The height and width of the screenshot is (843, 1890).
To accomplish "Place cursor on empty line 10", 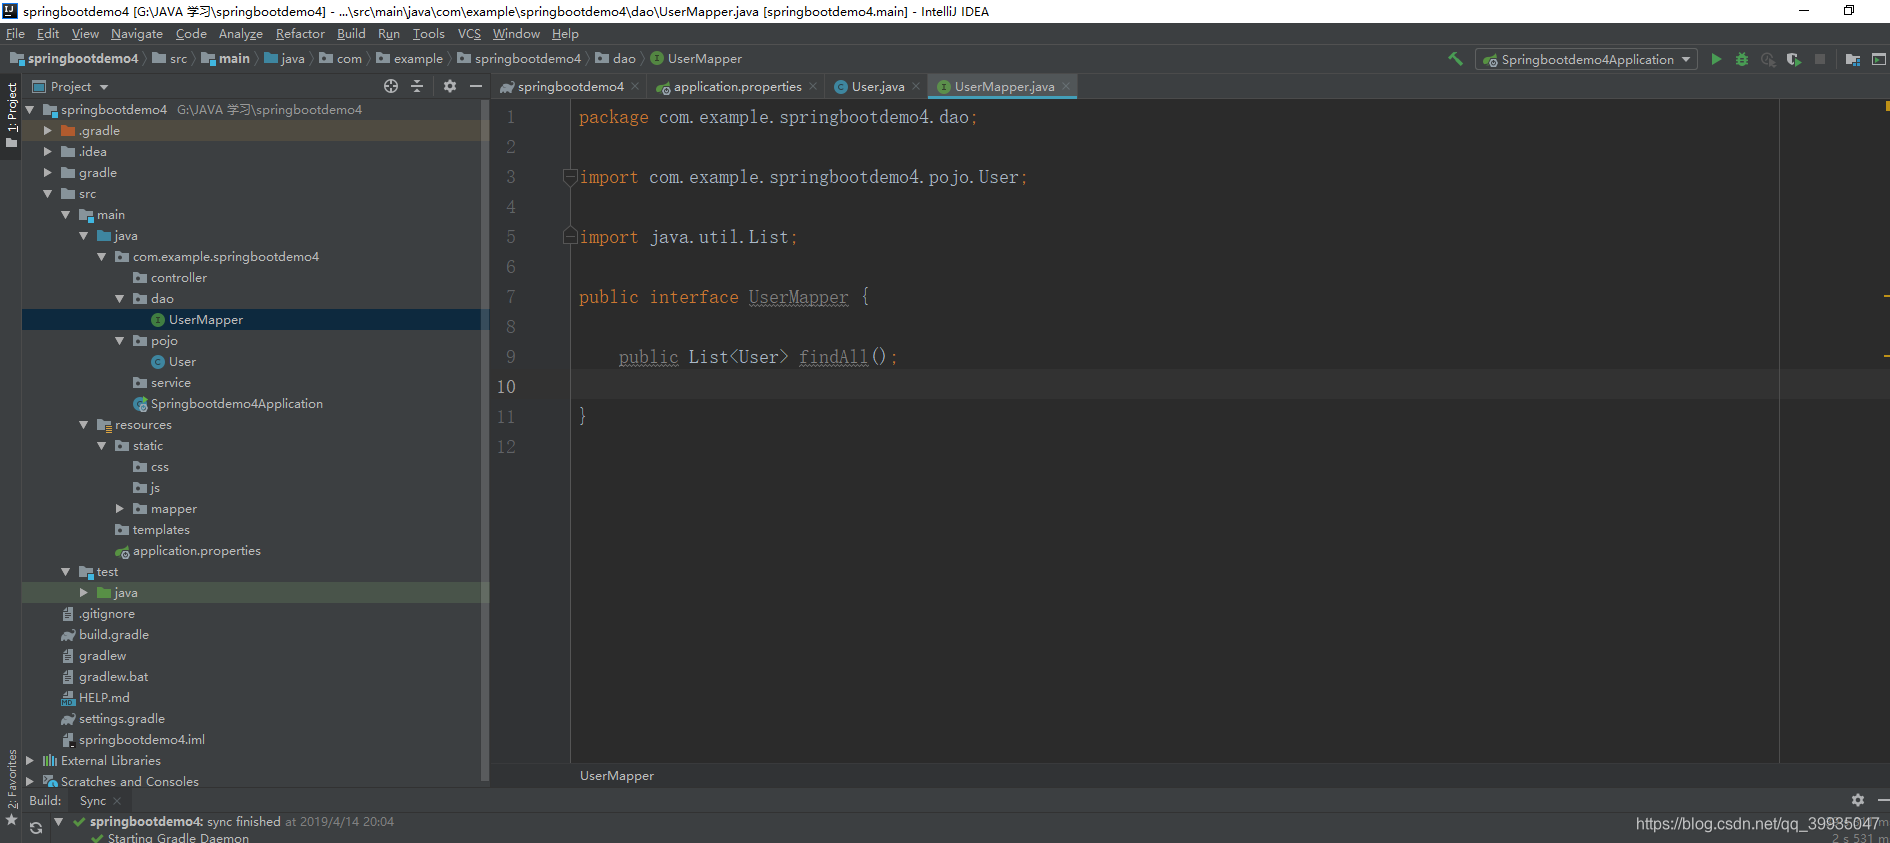I will 1175,386.
